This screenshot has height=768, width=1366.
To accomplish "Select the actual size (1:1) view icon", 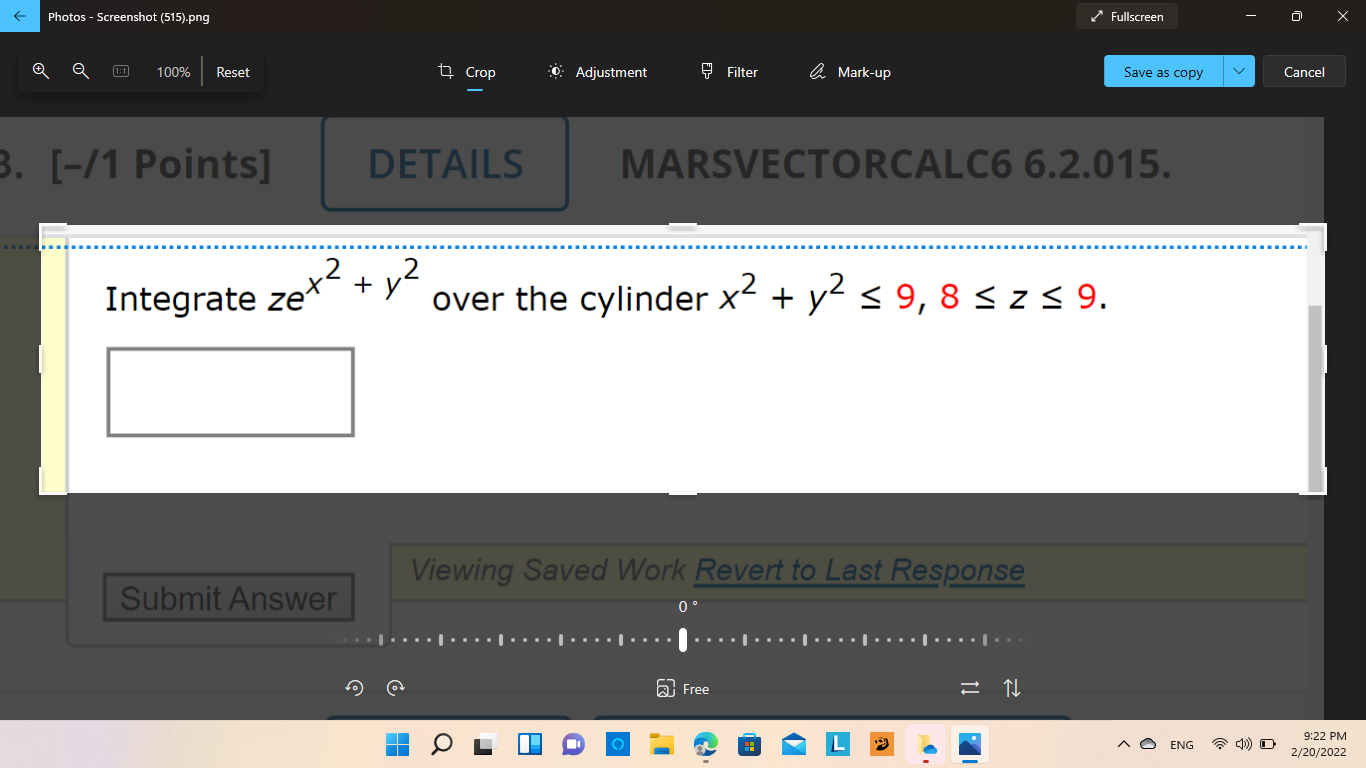I will 120,71.
